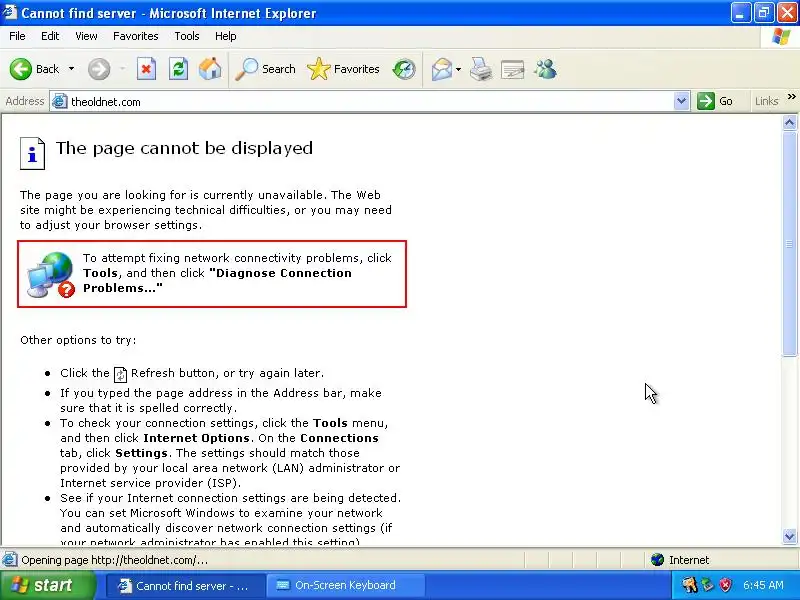Click the greyed Forward arrow button

99,69
